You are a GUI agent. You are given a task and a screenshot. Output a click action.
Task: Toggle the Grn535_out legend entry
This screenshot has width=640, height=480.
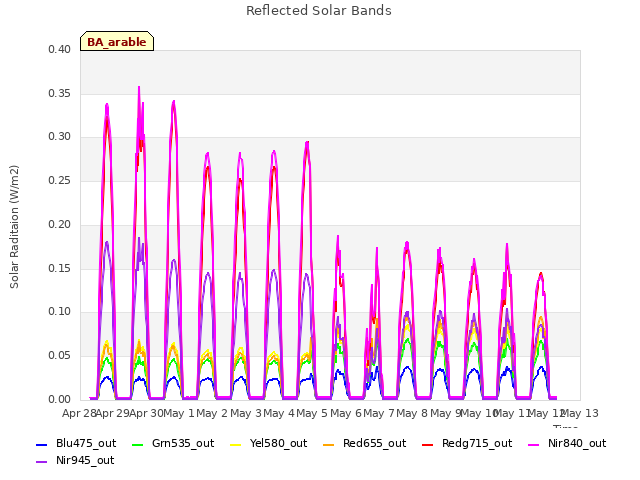[173, 443]
